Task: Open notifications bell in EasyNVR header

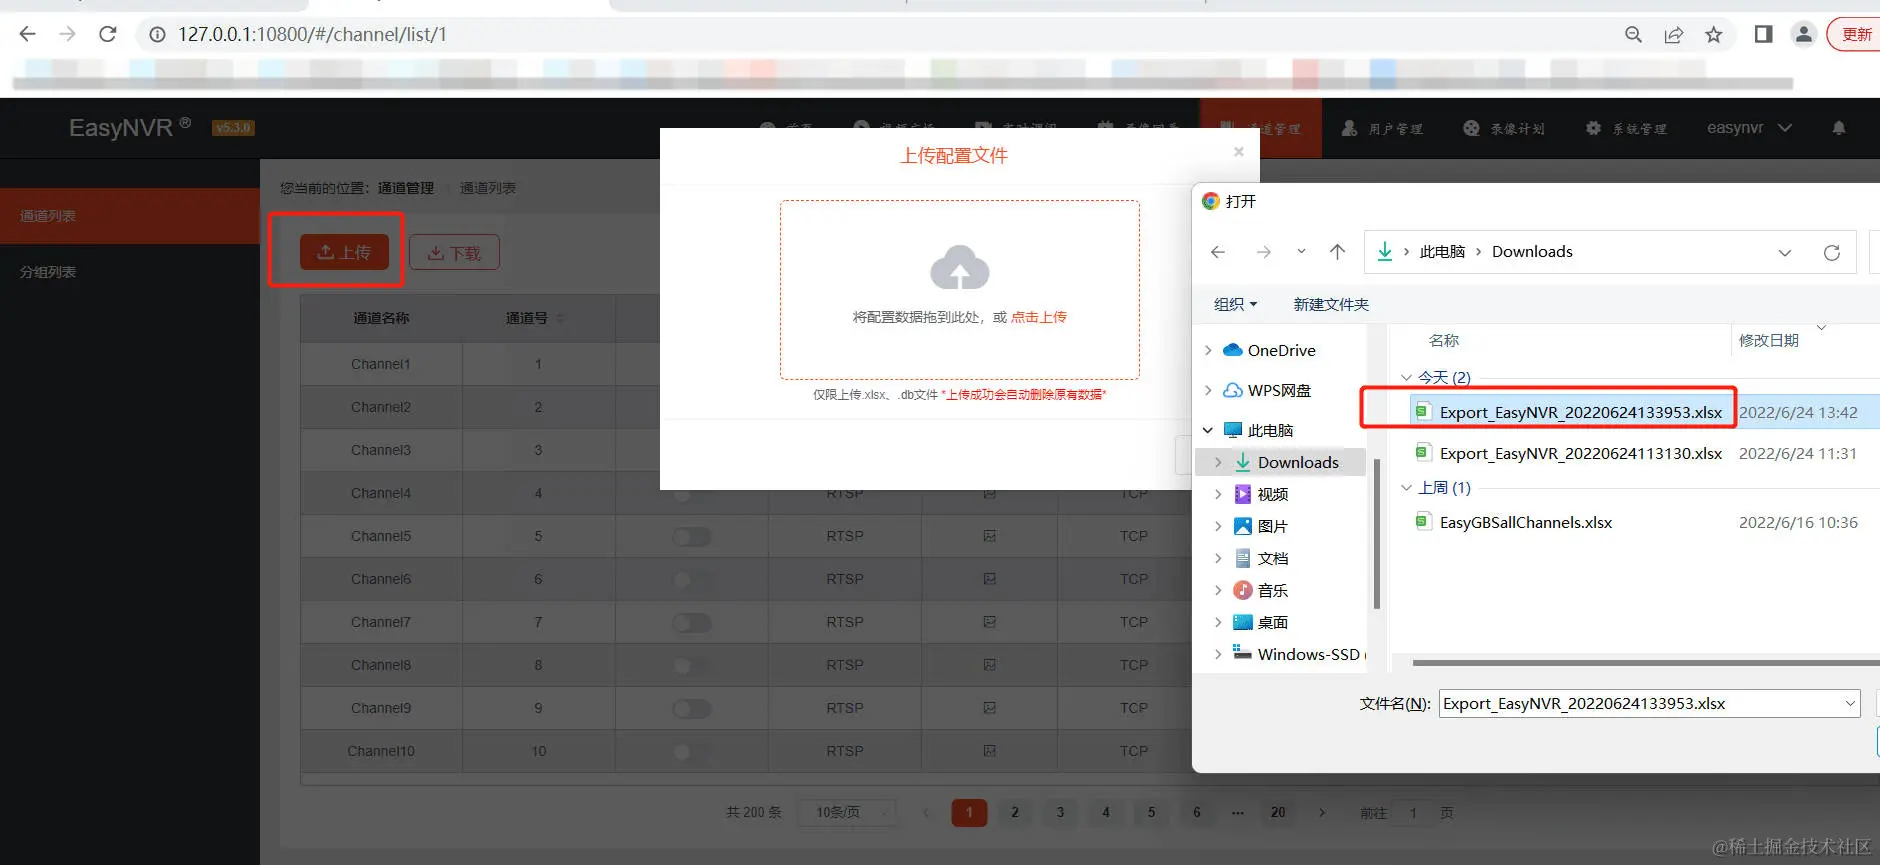Action: click(1839, 128)
